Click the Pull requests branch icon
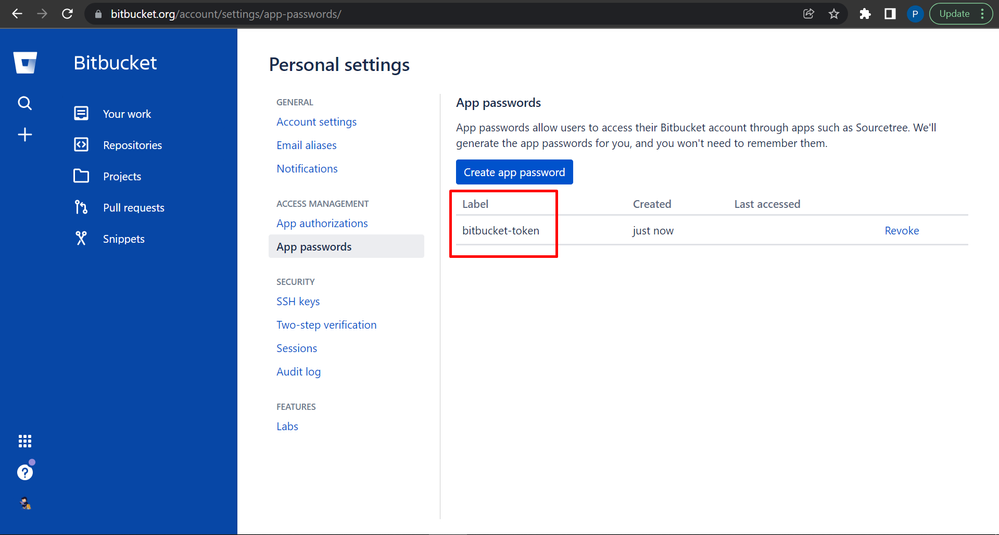999x535 pixels. (81, 207)
